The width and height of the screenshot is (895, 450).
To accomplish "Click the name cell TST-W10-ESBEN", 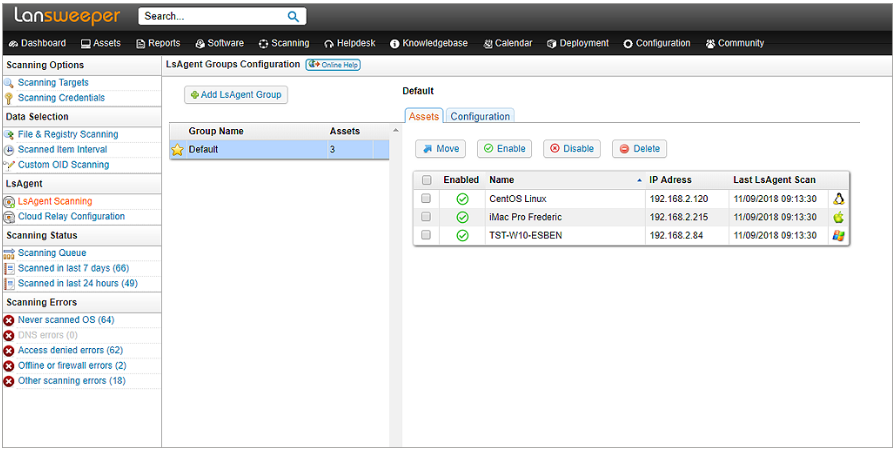I will coord(566,235).
